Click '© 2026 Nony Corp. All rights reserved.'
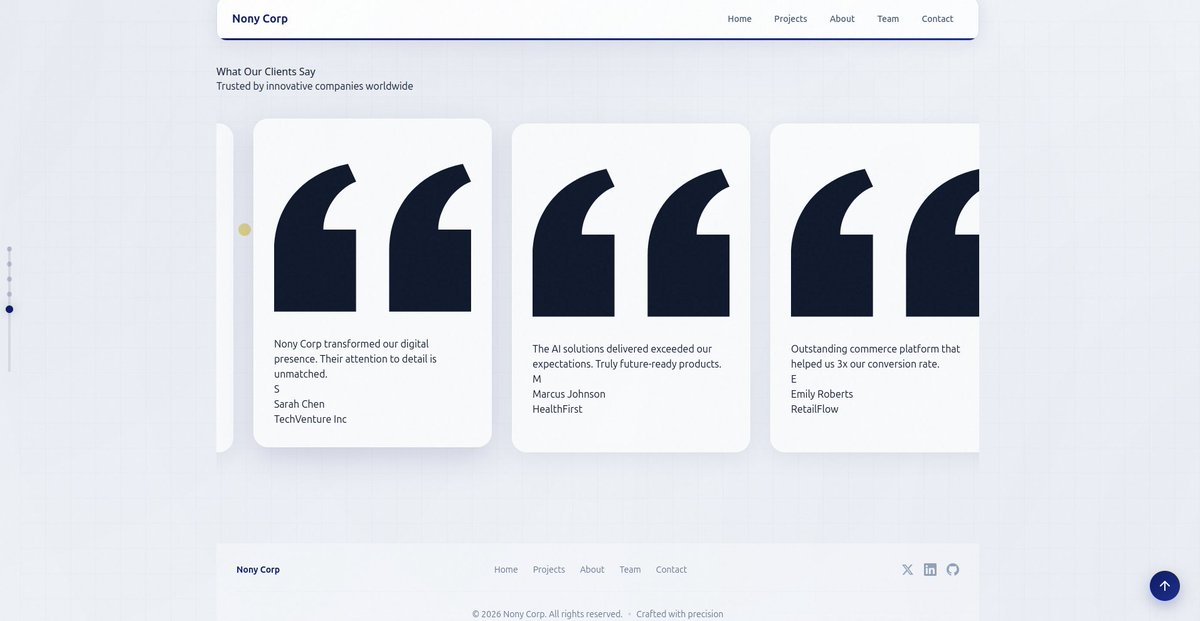This screenshot has width=1200, height=621. pyautogui.click(x=547, y=614)
